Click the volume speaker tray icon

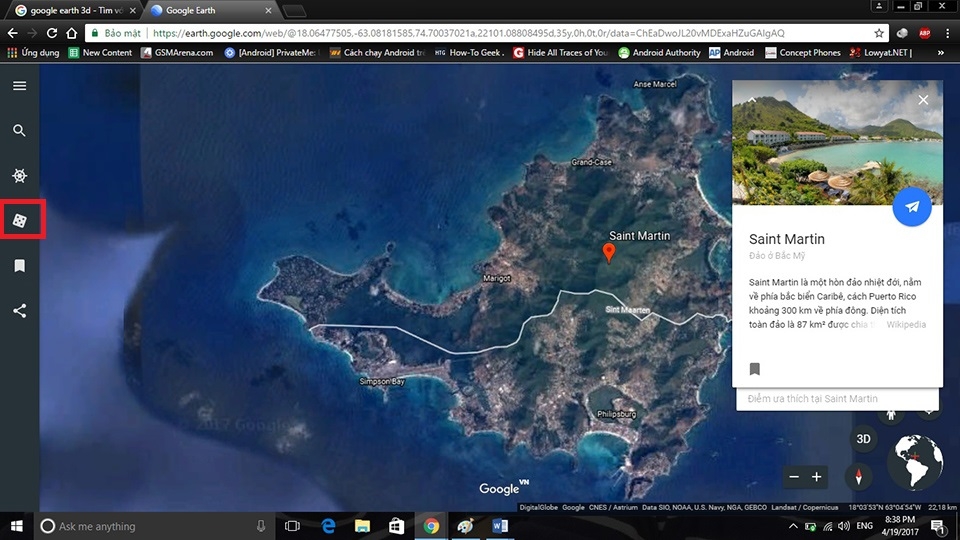tap(844, 526)
